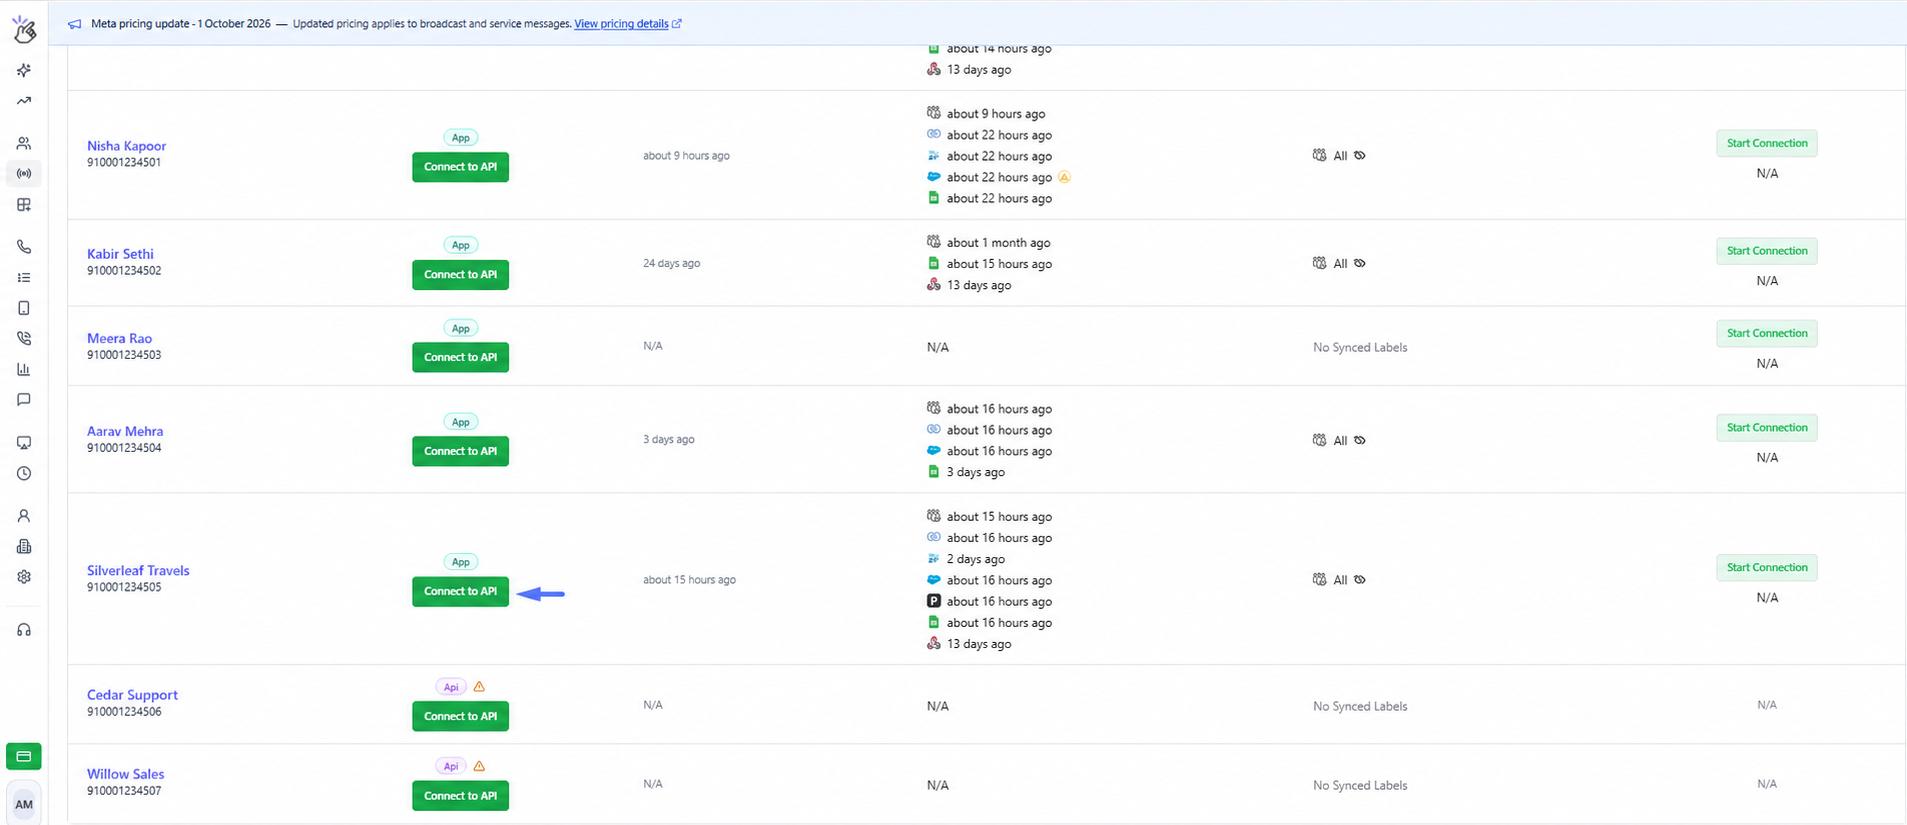The height and width of the screenshot is (825, 1907).
Task: Open the phone call-log icon in the sidebar
Action: point(24,339)
